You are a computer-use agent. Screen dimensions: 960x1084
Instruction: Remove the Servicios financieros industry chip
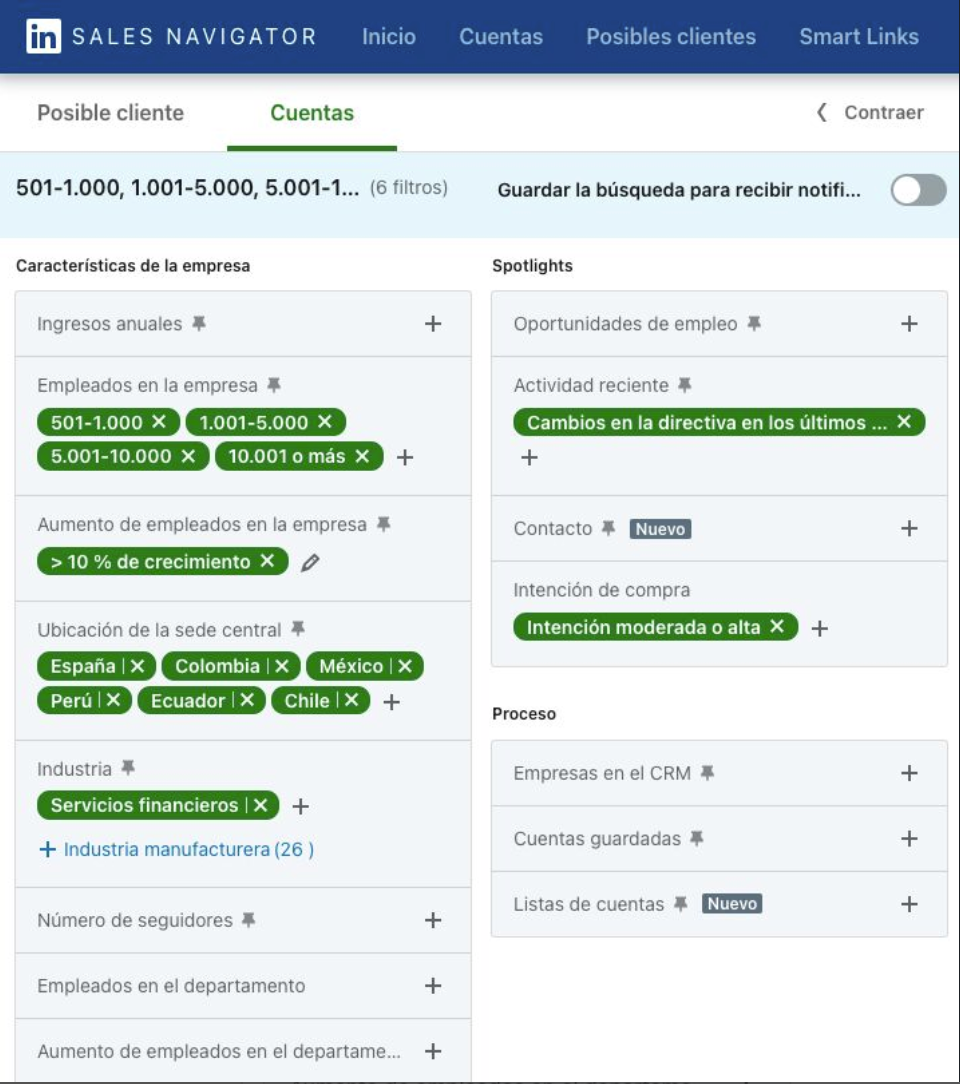tap(260, 805)
